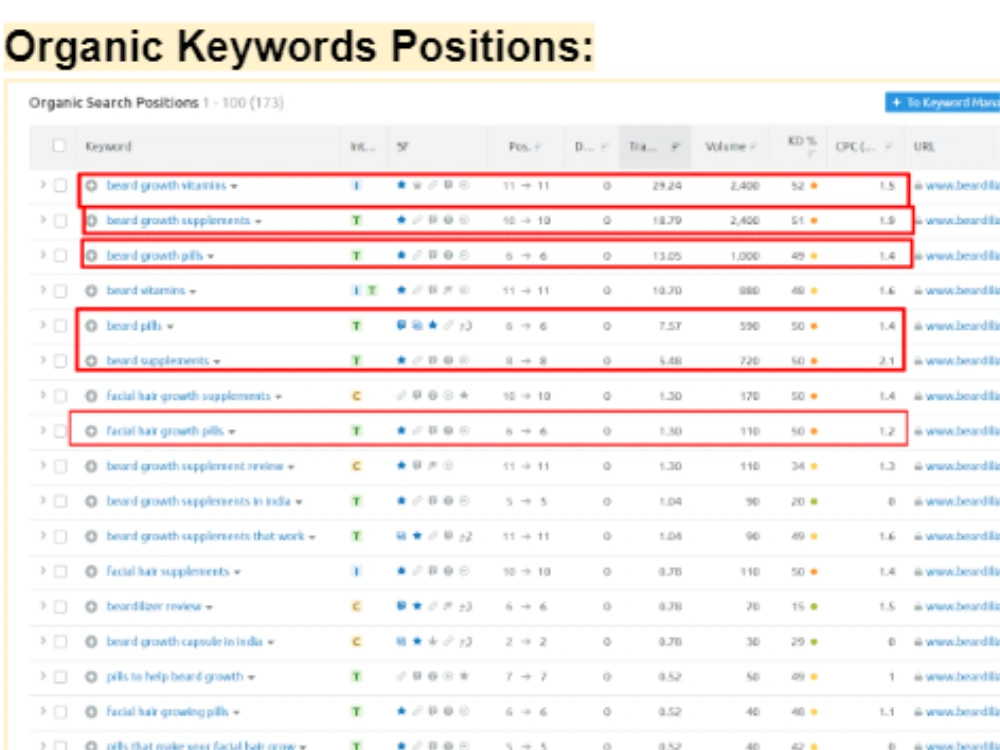Screen dimensions: 1000x750
Task: Click the Organic Search Positions heading text
Action: (x=114, y=103)
